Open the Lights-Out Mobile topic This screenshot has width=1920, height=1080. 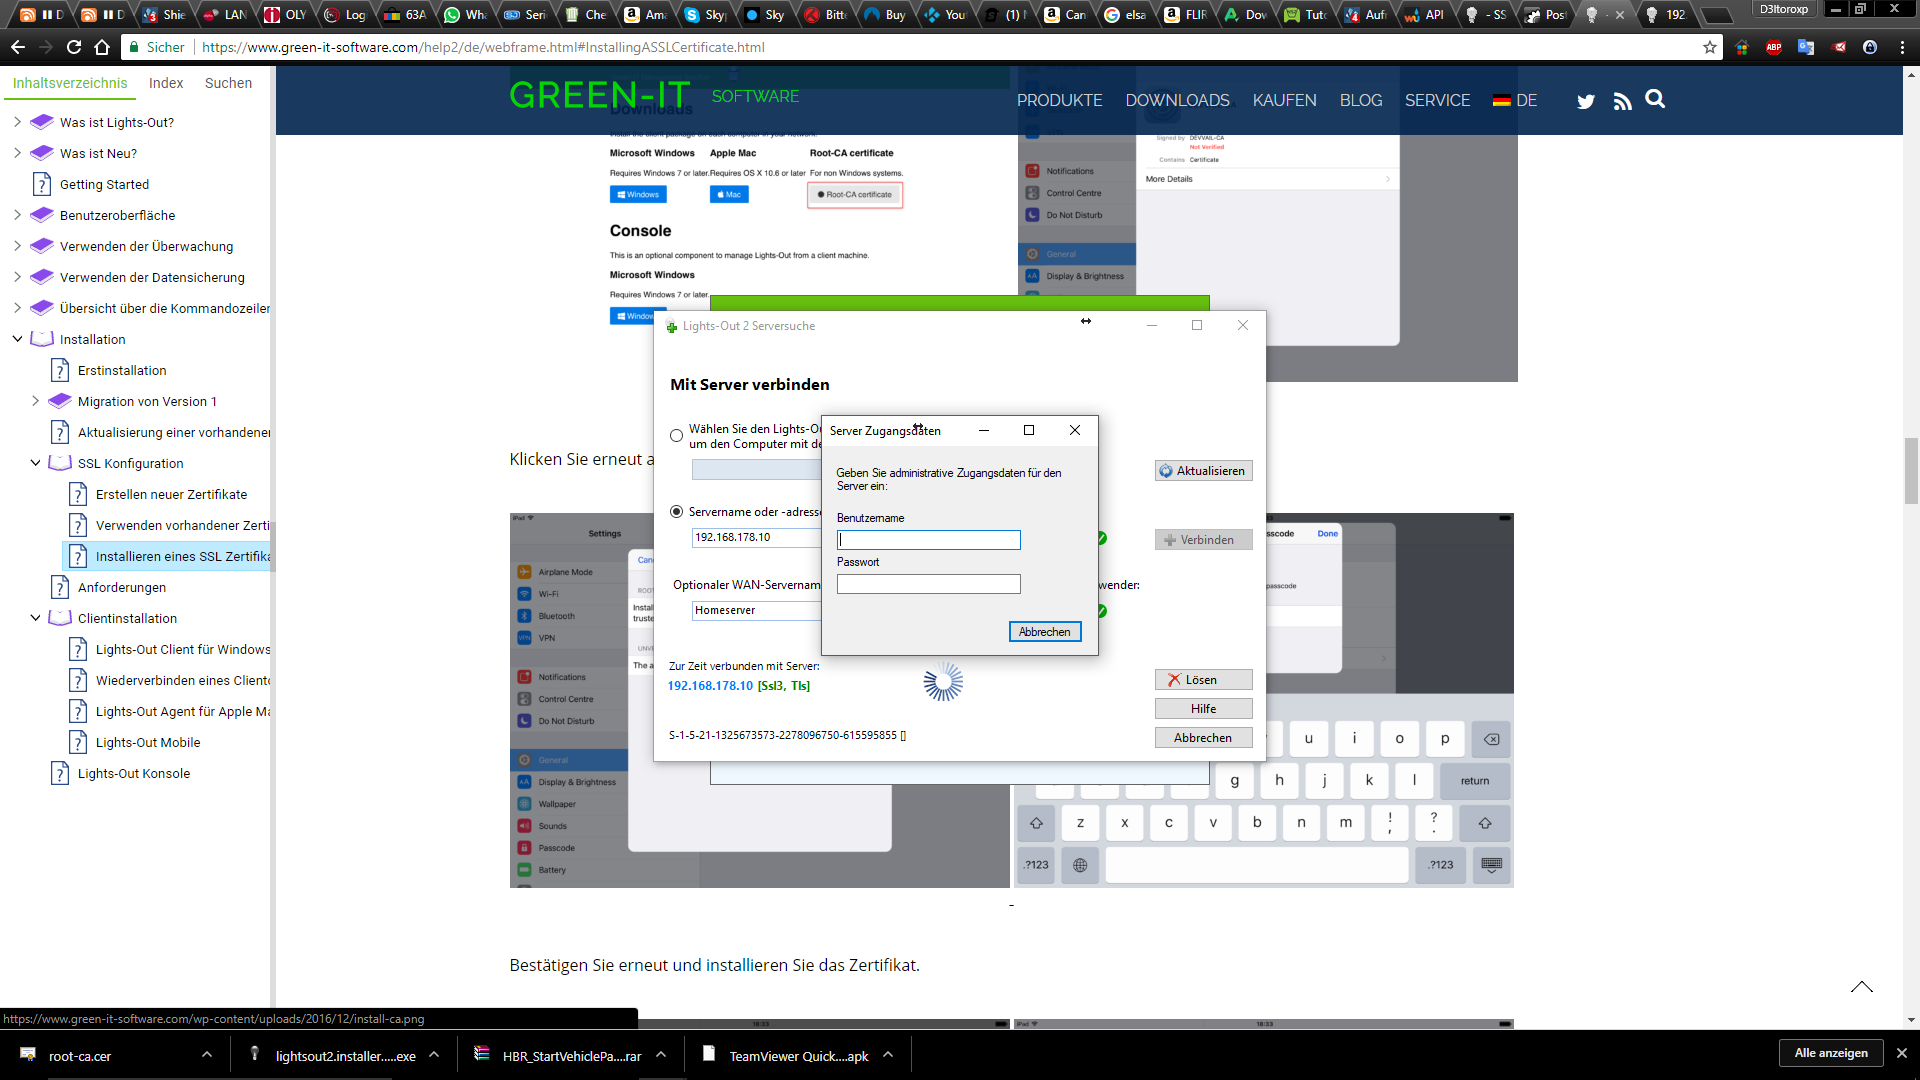148,742
